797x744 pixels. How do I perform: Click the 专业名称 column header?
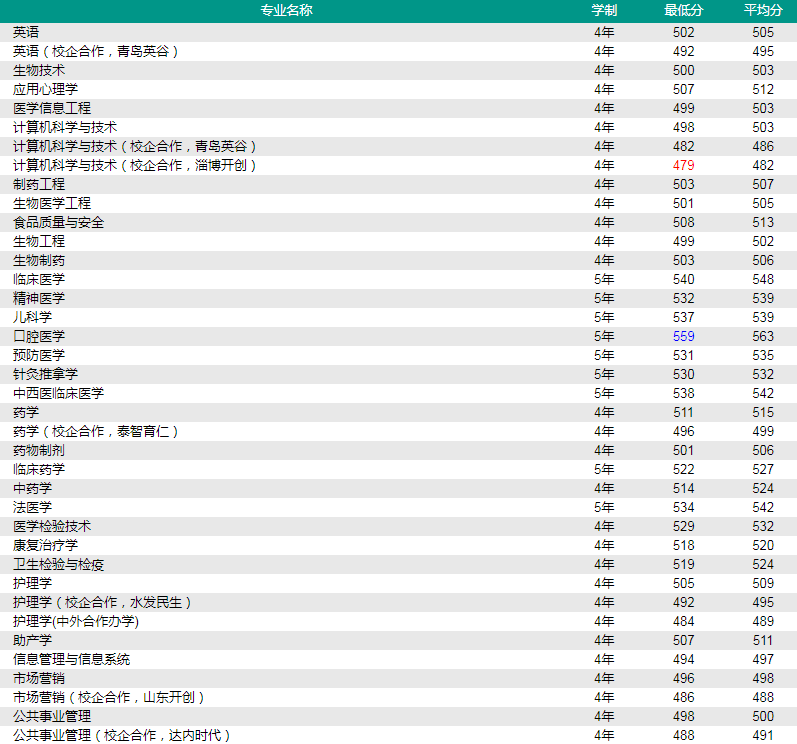(286, 10)
